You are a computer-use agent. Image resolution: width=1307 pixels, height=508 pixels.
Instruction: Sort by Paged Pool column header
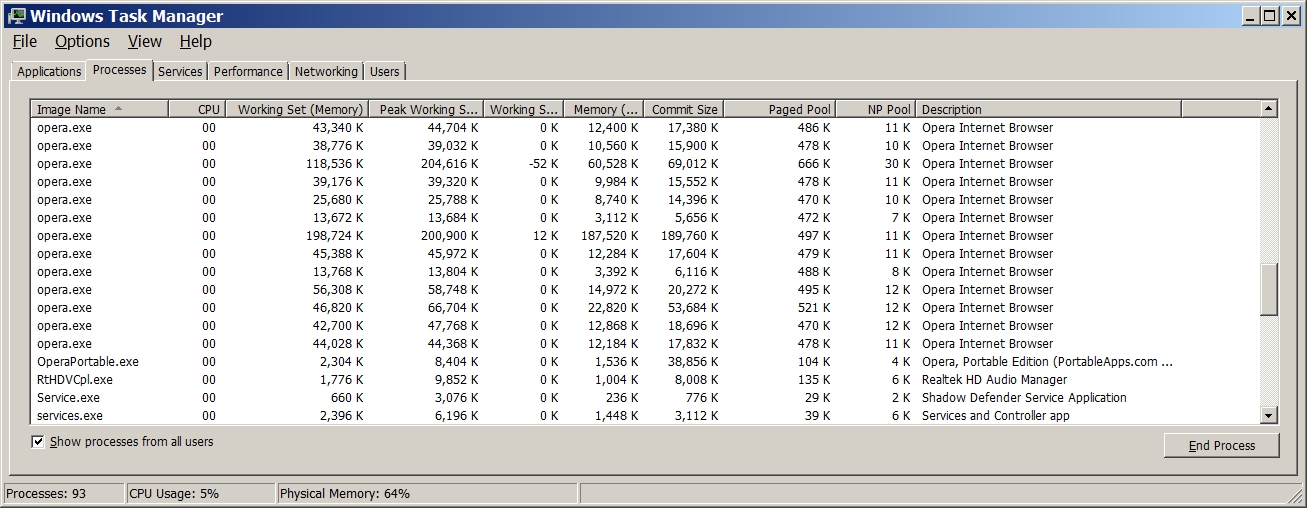pos(779,109)
